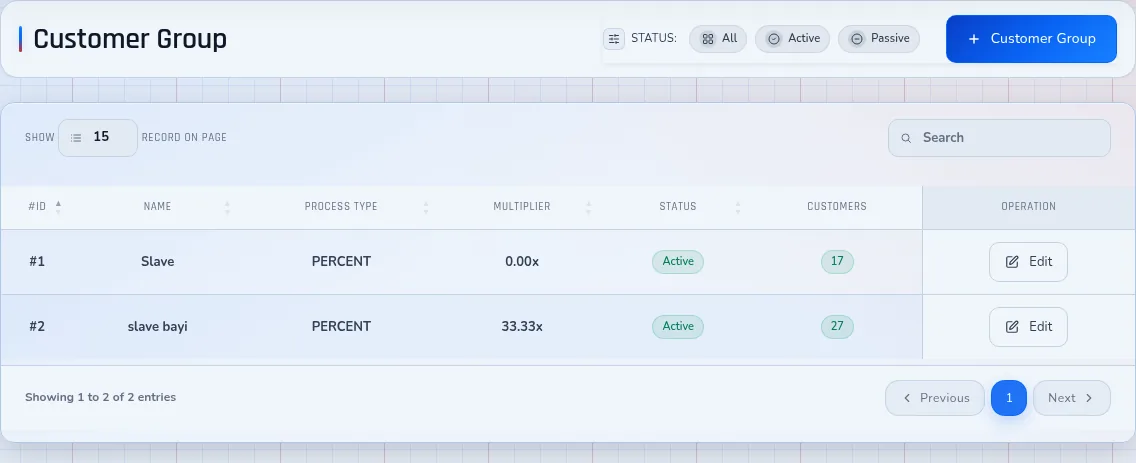Click the Active badge in slave bayi row

tap(677, 327)
